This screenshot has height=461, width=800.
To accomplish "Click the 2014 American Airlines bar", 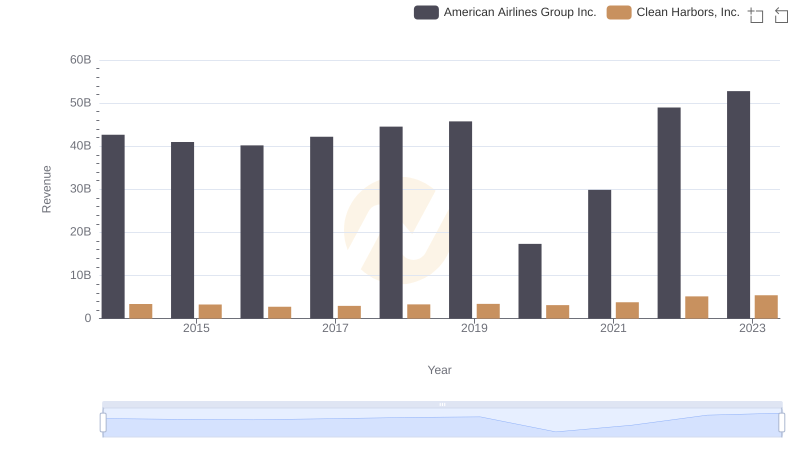I will click(113, 226).
